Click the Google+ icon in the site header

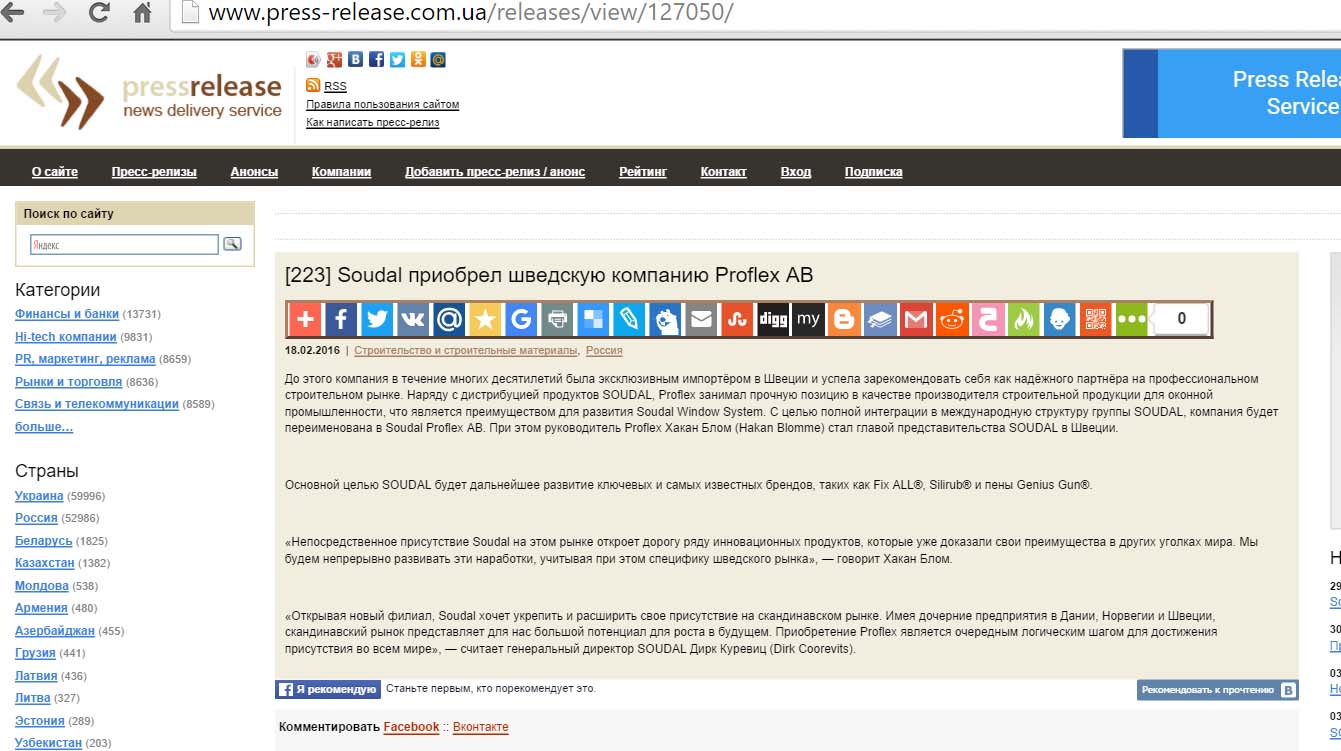click(334, 60)
